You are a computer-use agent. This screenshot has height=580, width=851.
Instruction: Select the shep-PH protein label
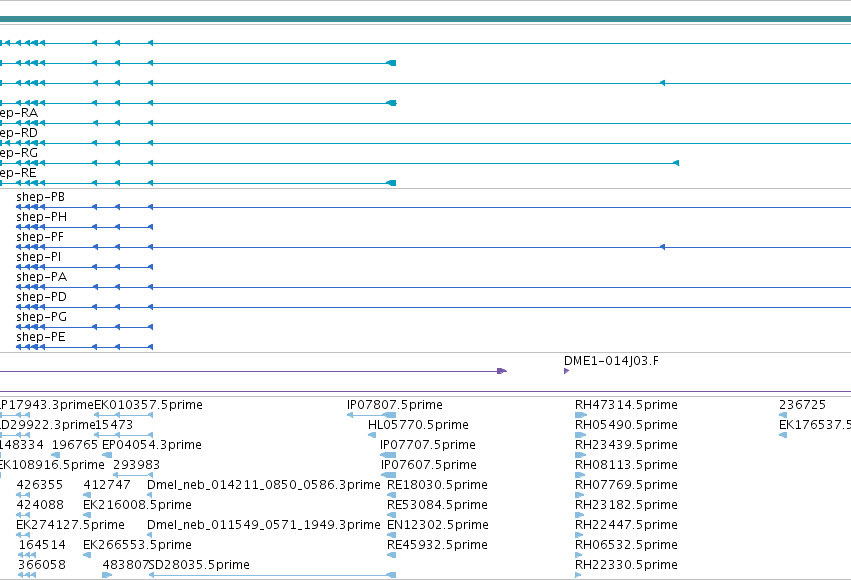click(x=41, y=217)
